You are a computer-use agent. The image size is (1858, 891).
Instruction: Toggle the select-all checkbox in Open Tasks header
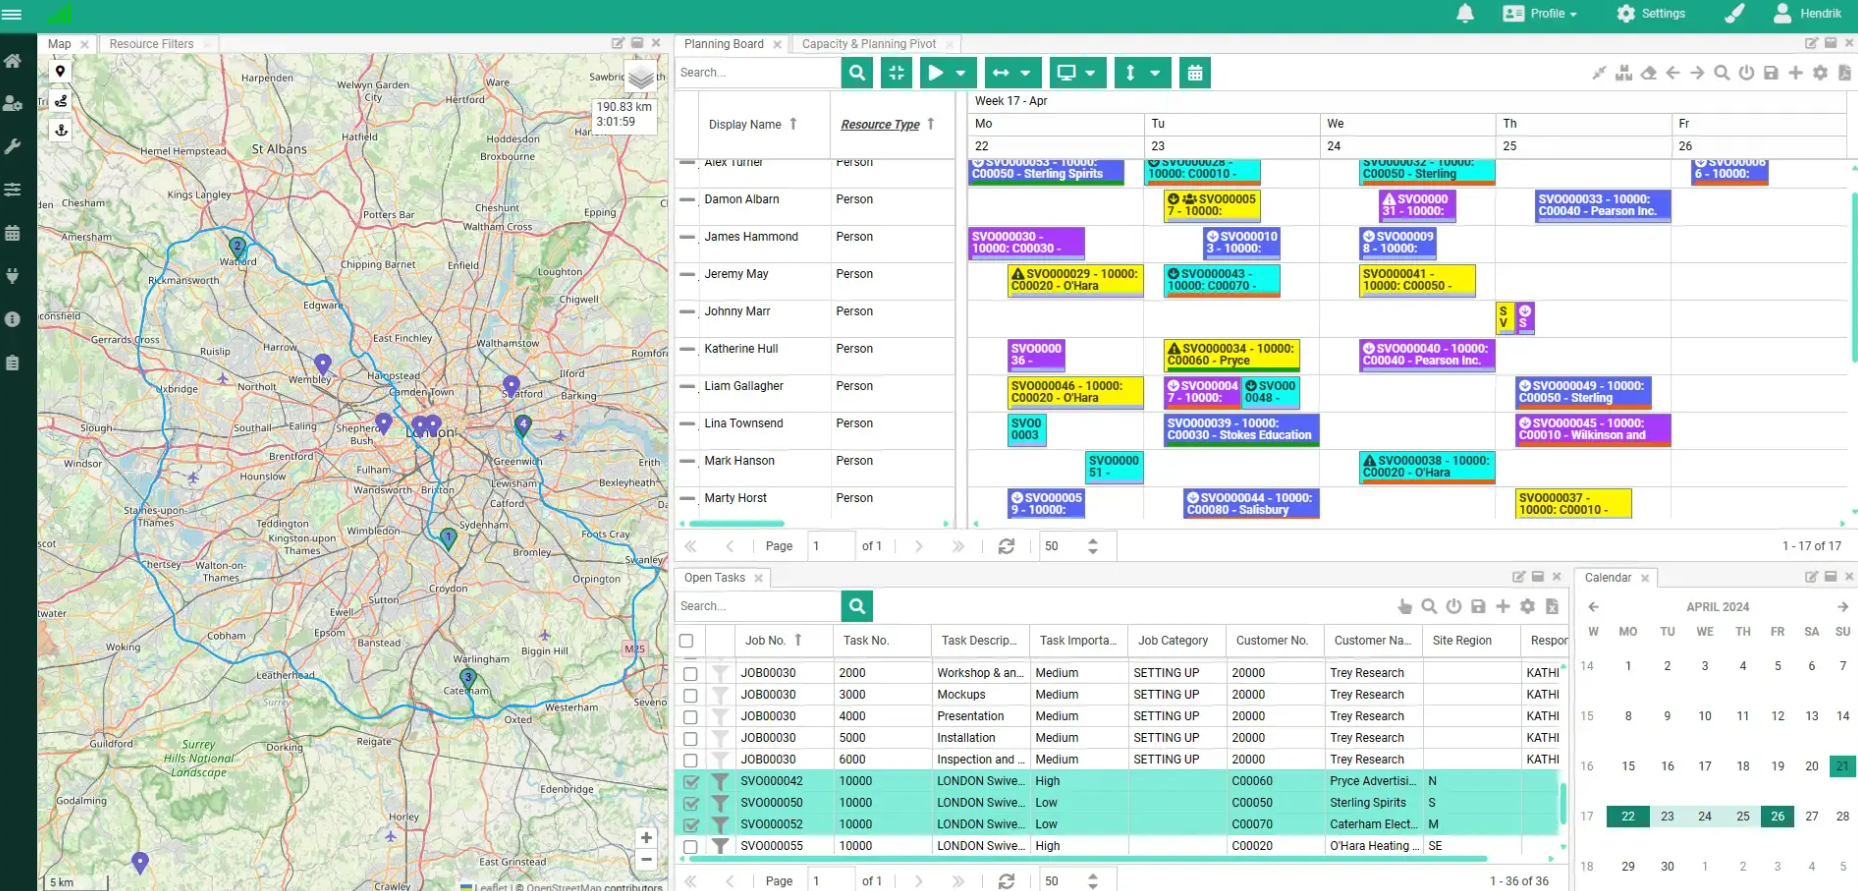(x=686, y=641)
